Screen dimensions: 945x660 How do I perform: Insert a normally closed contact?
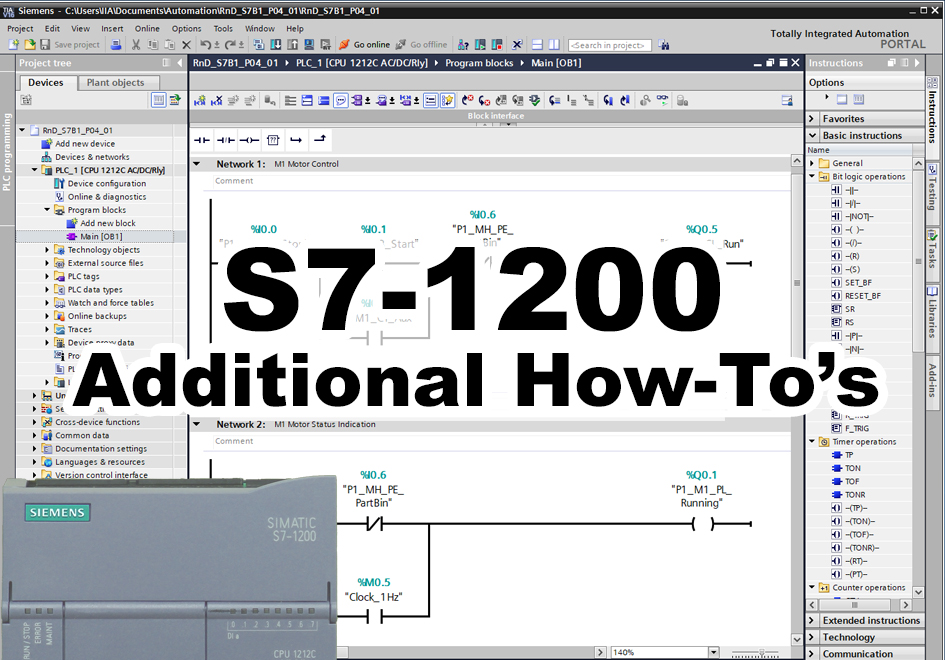click(x=226, y=139)
